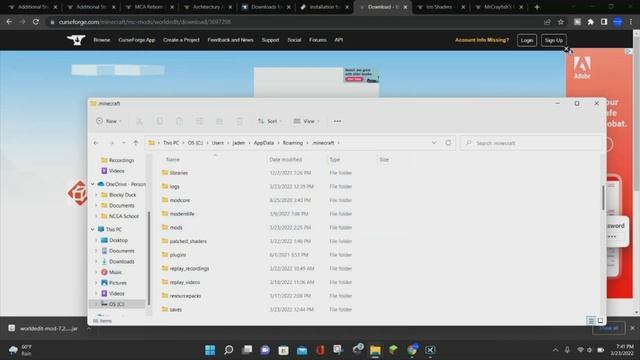
Task: Open the See more (three dots) menu
Action: click(337, 121)
